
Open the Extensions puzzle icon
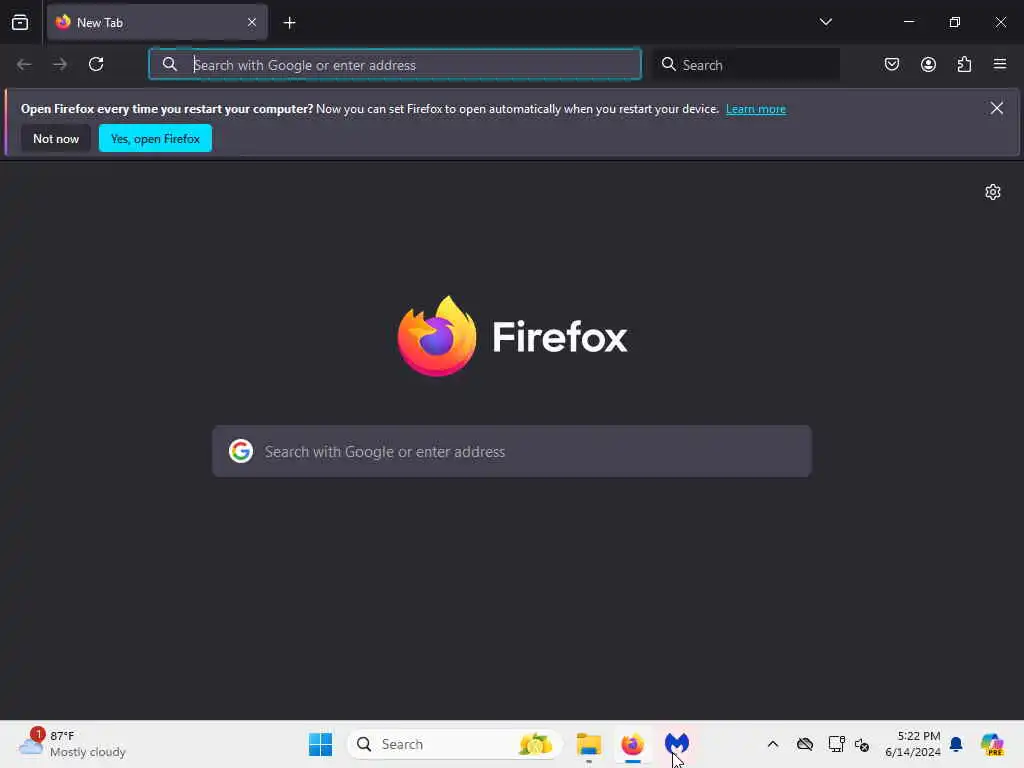(x=964, y=64)
